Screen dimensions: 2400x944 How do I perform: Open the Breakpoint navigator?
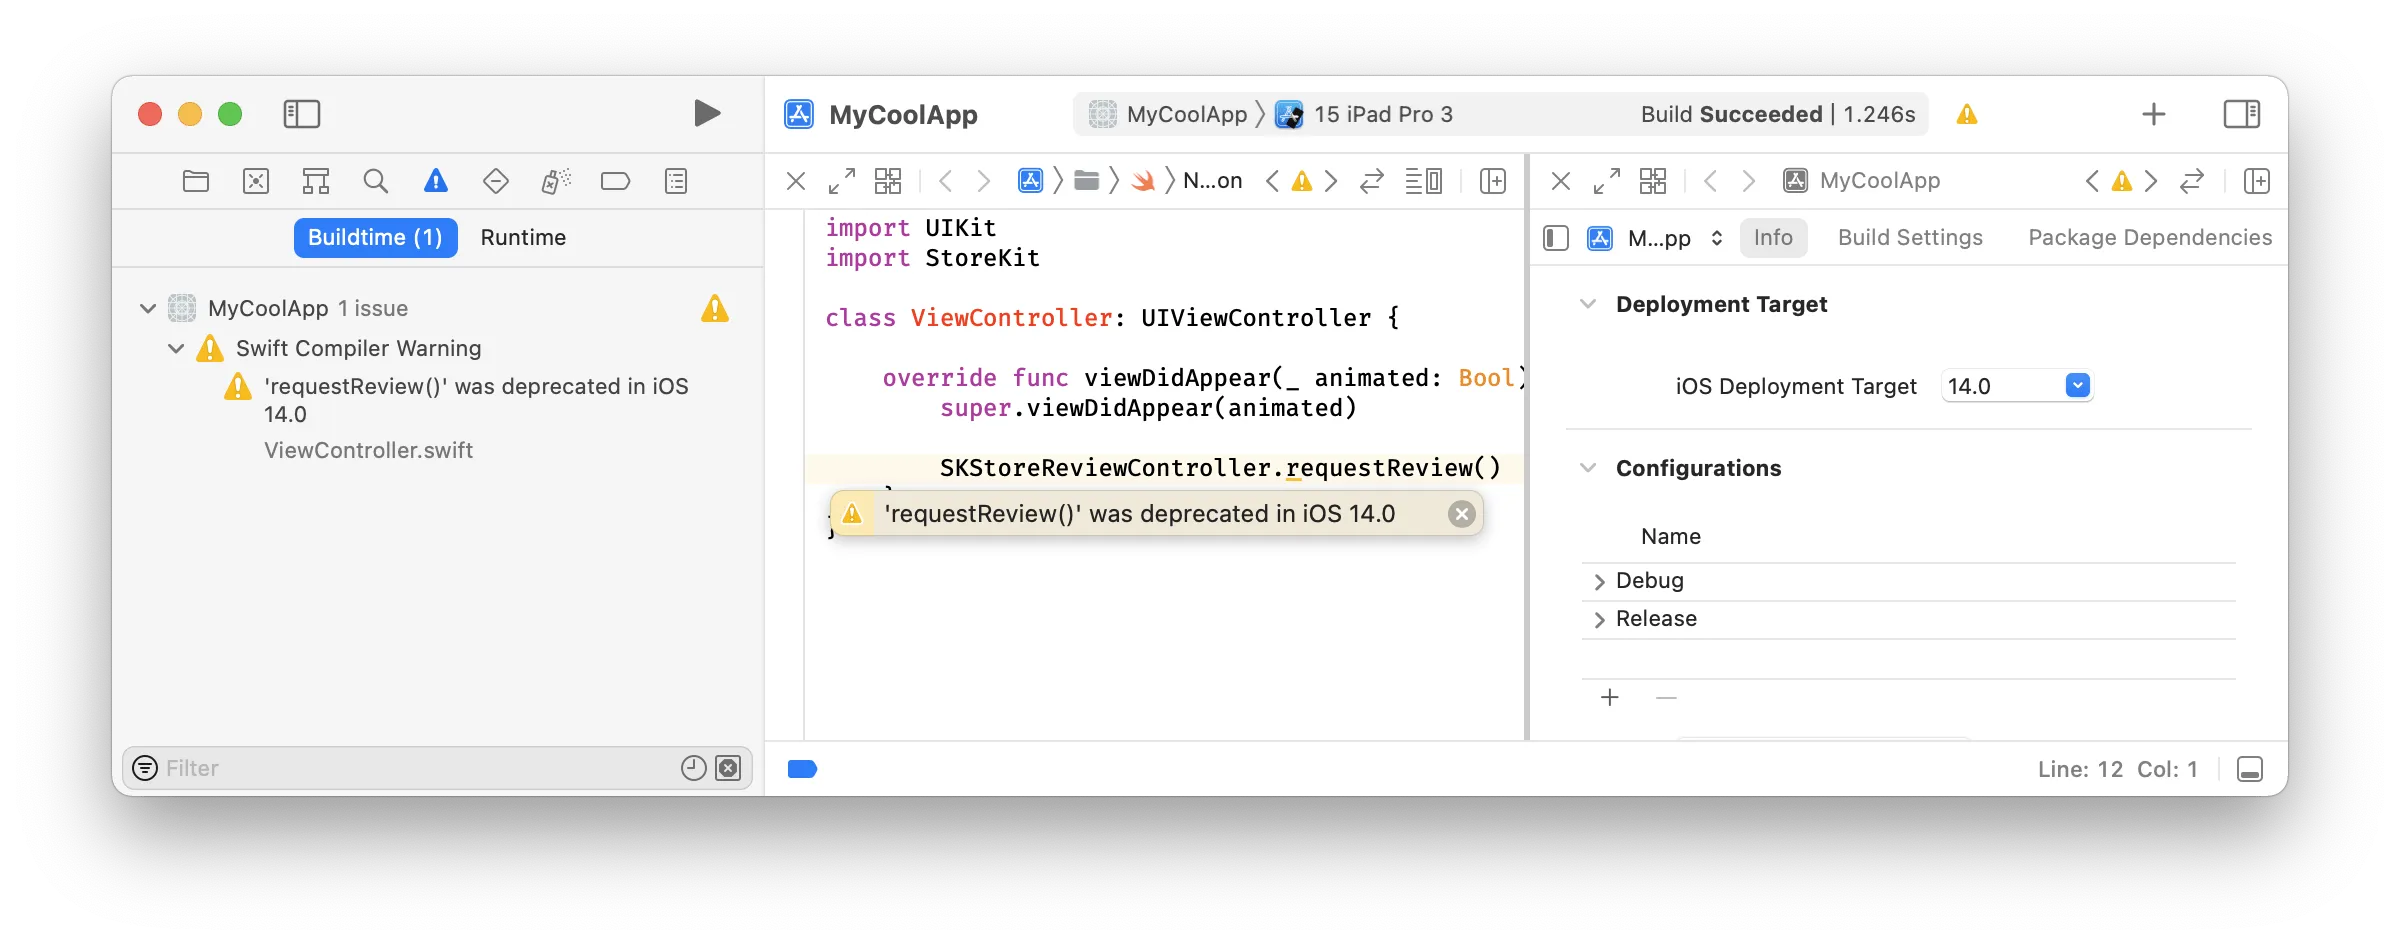point(615,180)
